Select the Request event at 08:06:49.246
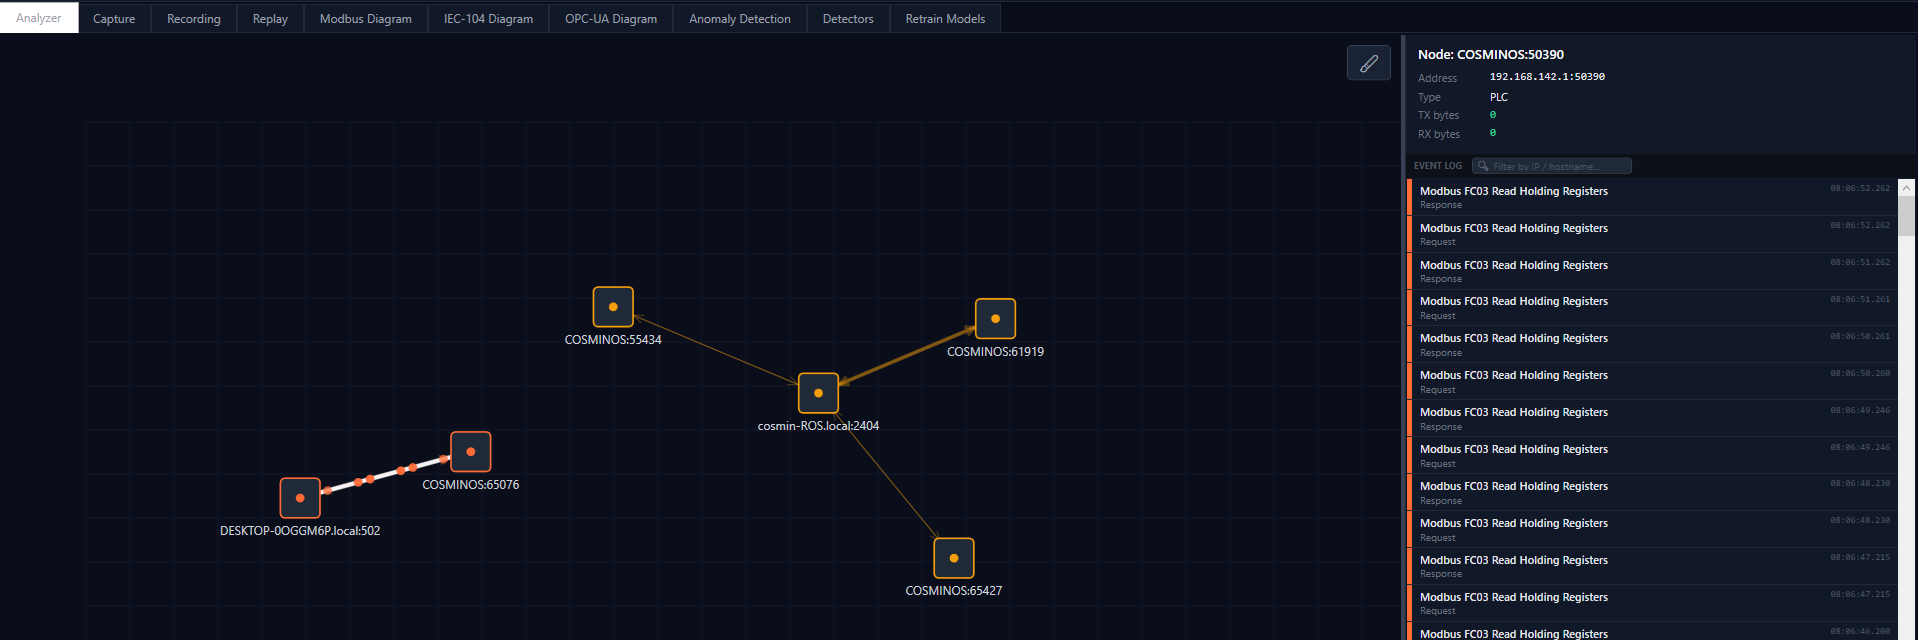This screenshot has width=1918, height=640. pyautogui.click(x=1652, y=455)
